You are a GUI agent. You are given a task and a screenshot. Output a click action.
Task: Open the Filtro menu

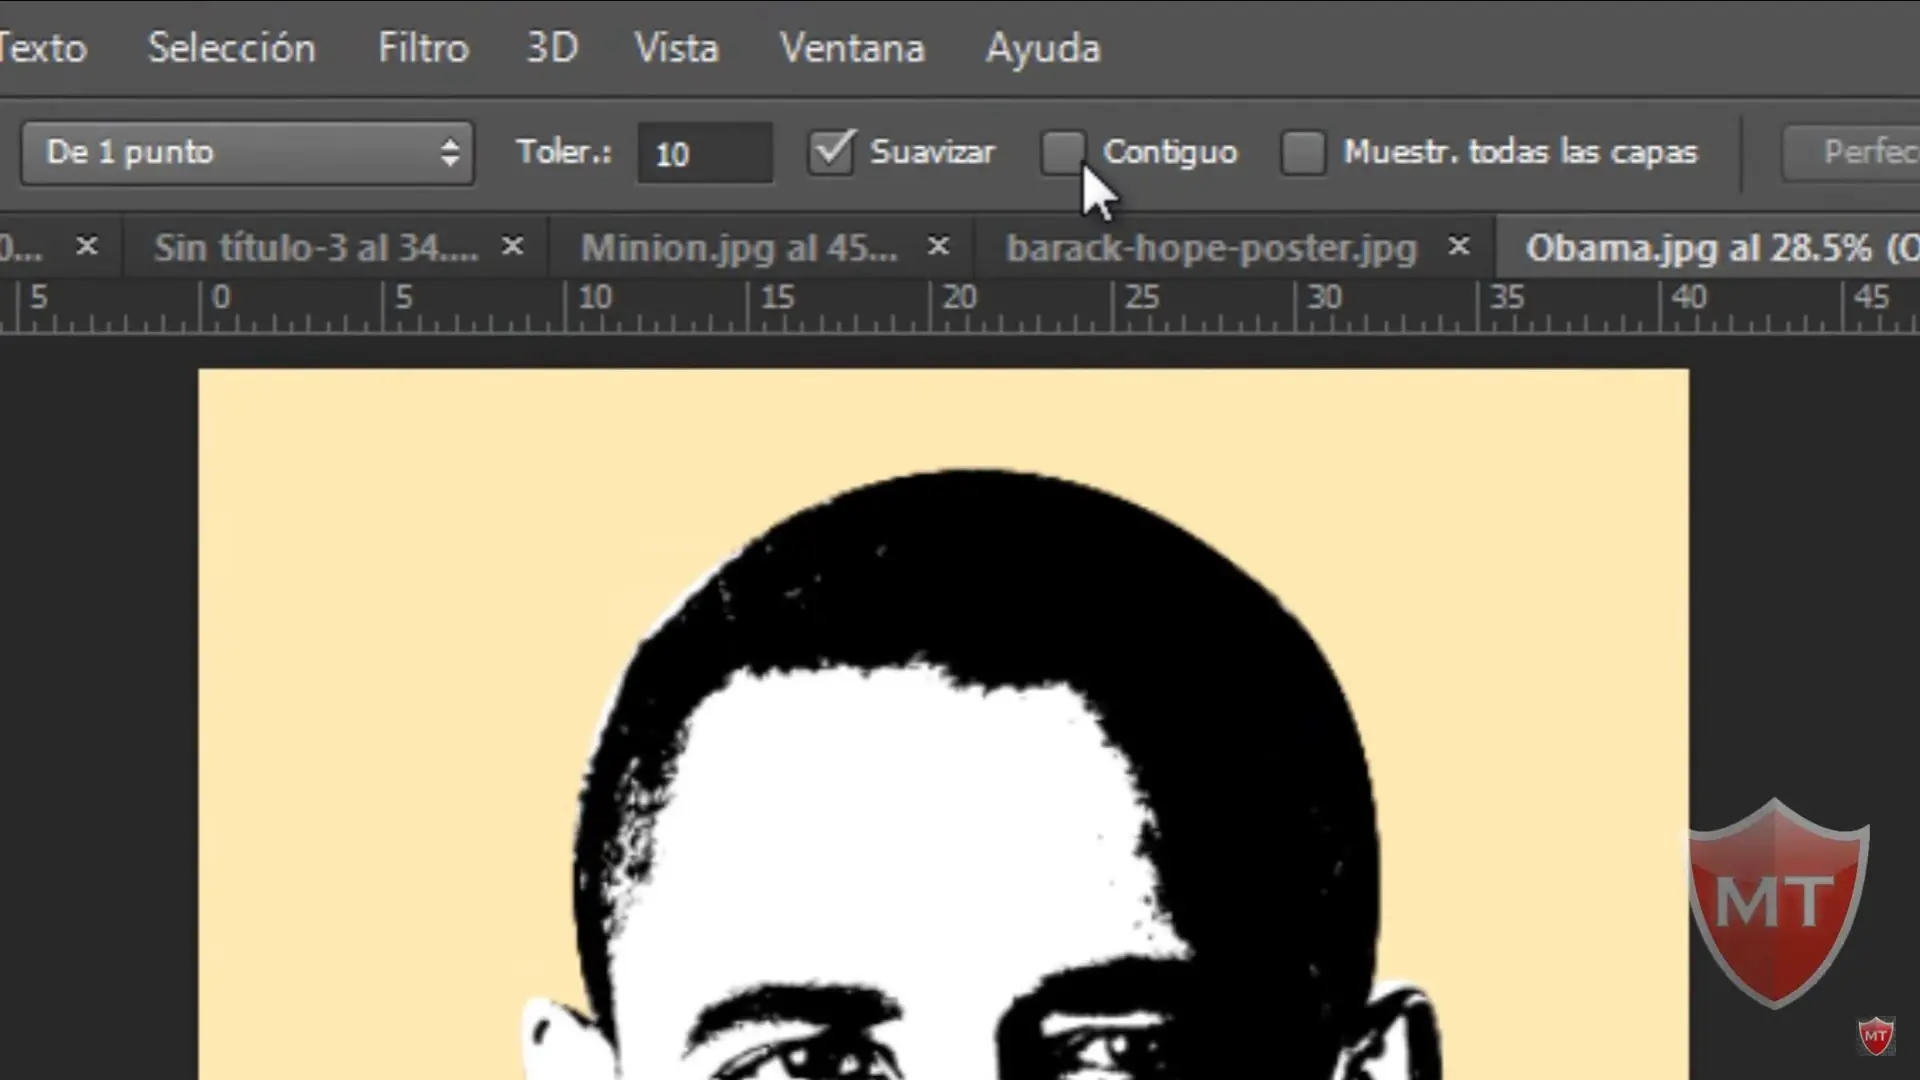pos(423,48)
